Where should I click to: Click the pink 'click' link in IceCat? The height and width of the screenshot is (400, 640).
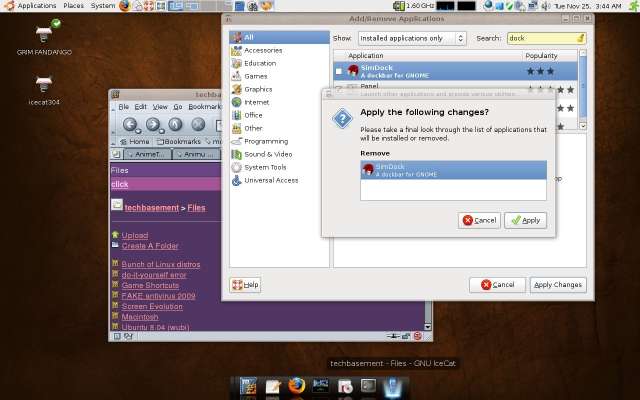point(120,184)
